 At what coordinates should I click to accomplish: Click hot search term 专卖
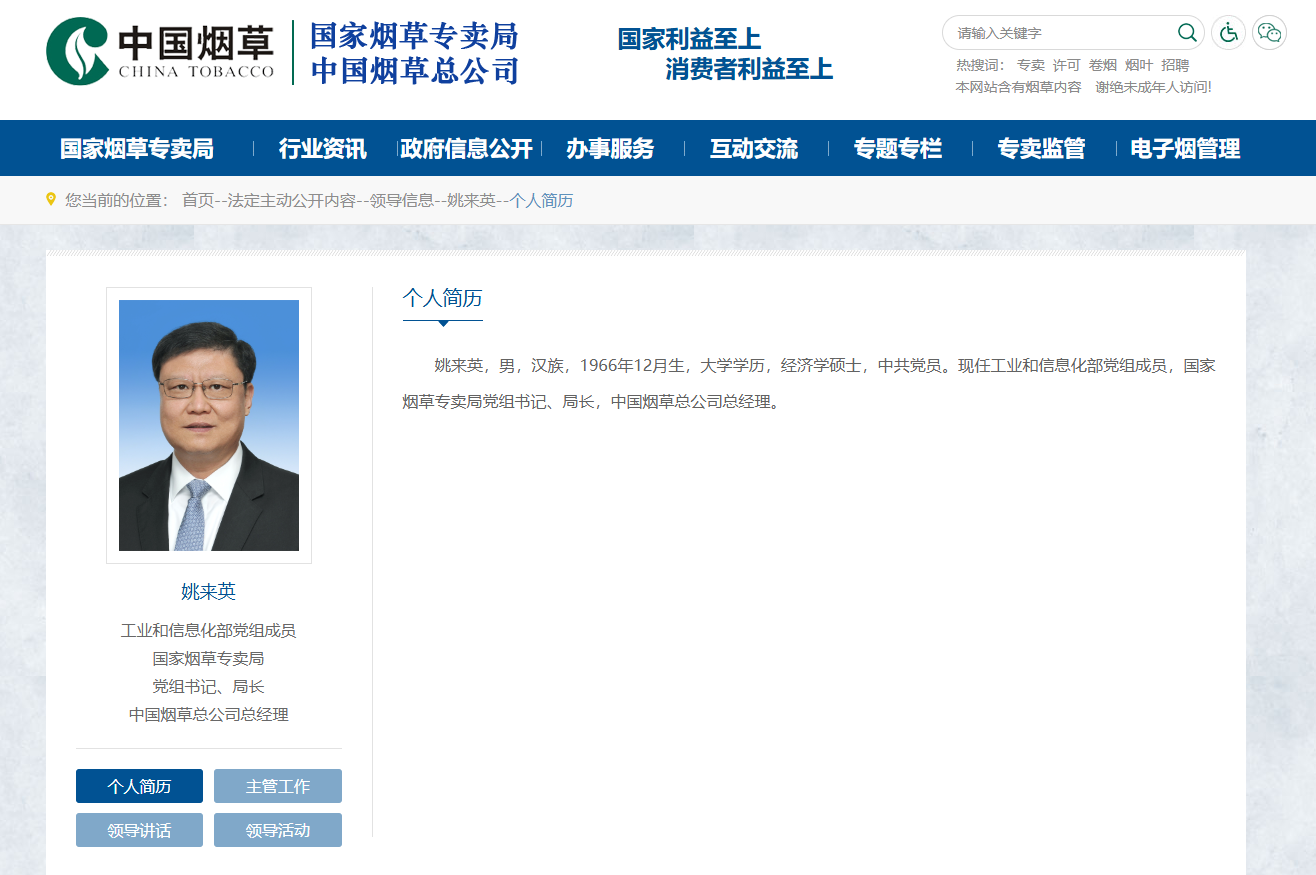tap(1031, 65)
